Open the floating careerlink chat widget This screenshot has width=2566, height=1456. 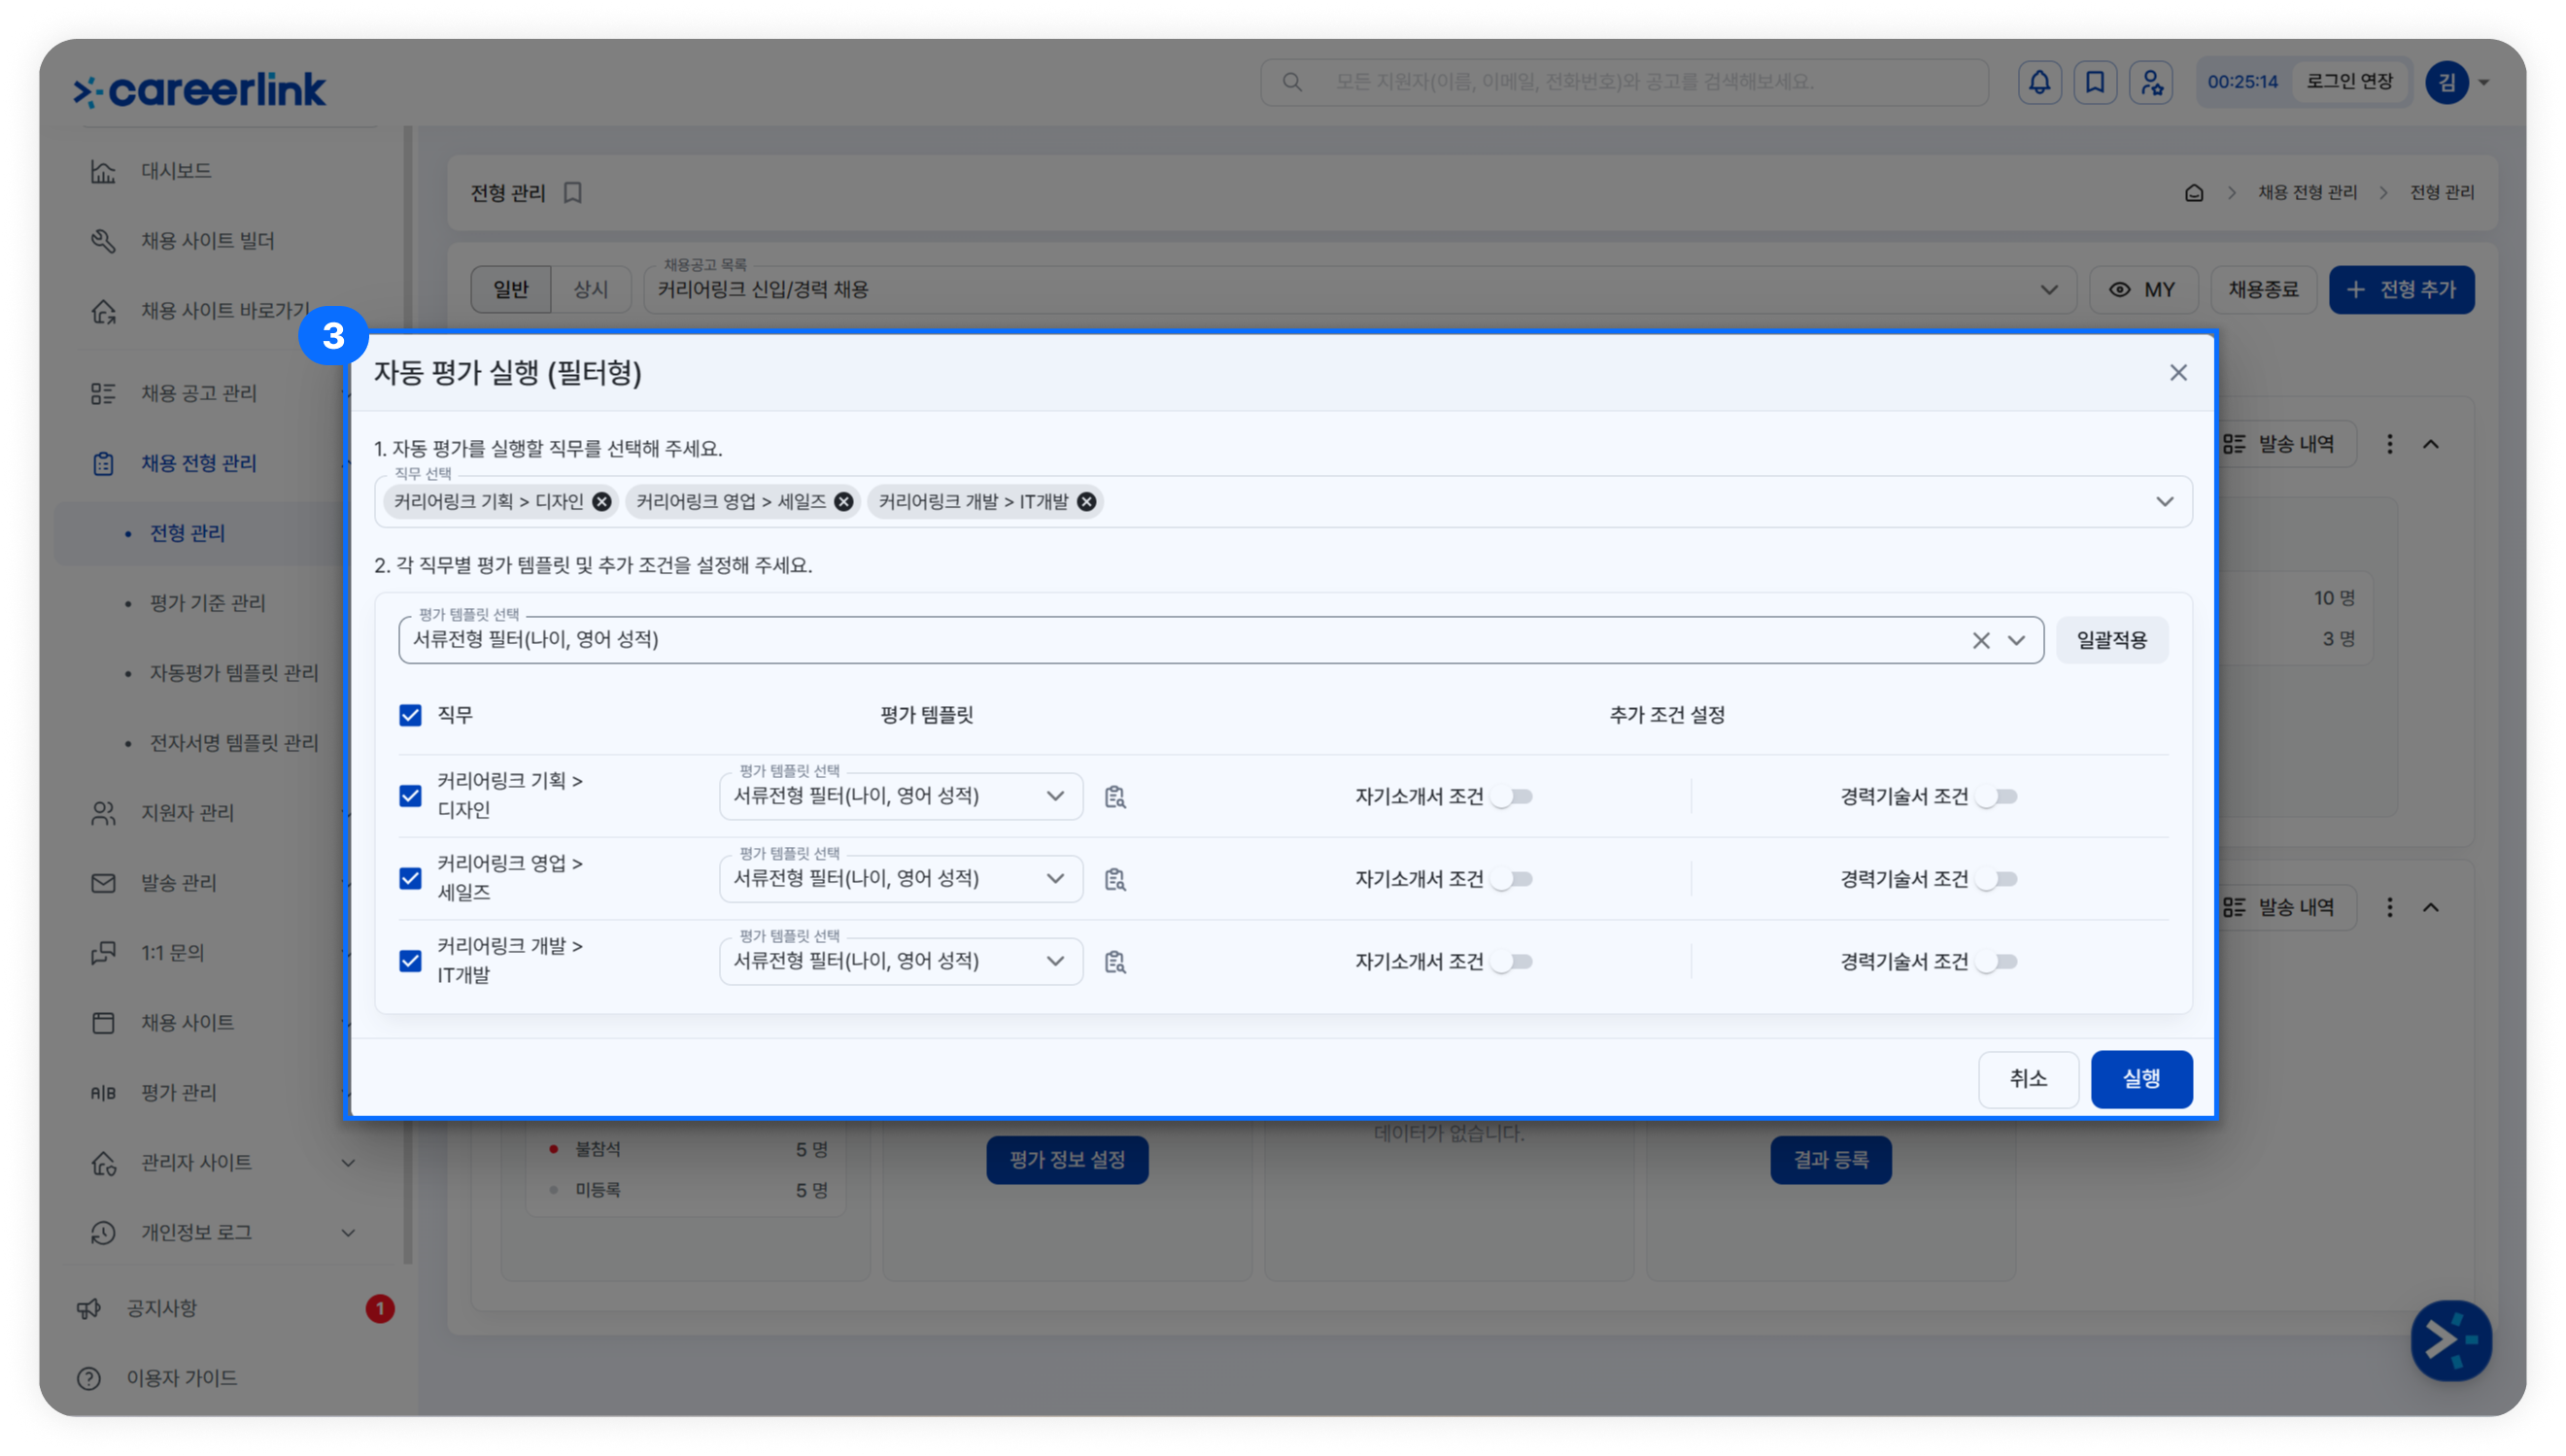click(2451, 1340)
